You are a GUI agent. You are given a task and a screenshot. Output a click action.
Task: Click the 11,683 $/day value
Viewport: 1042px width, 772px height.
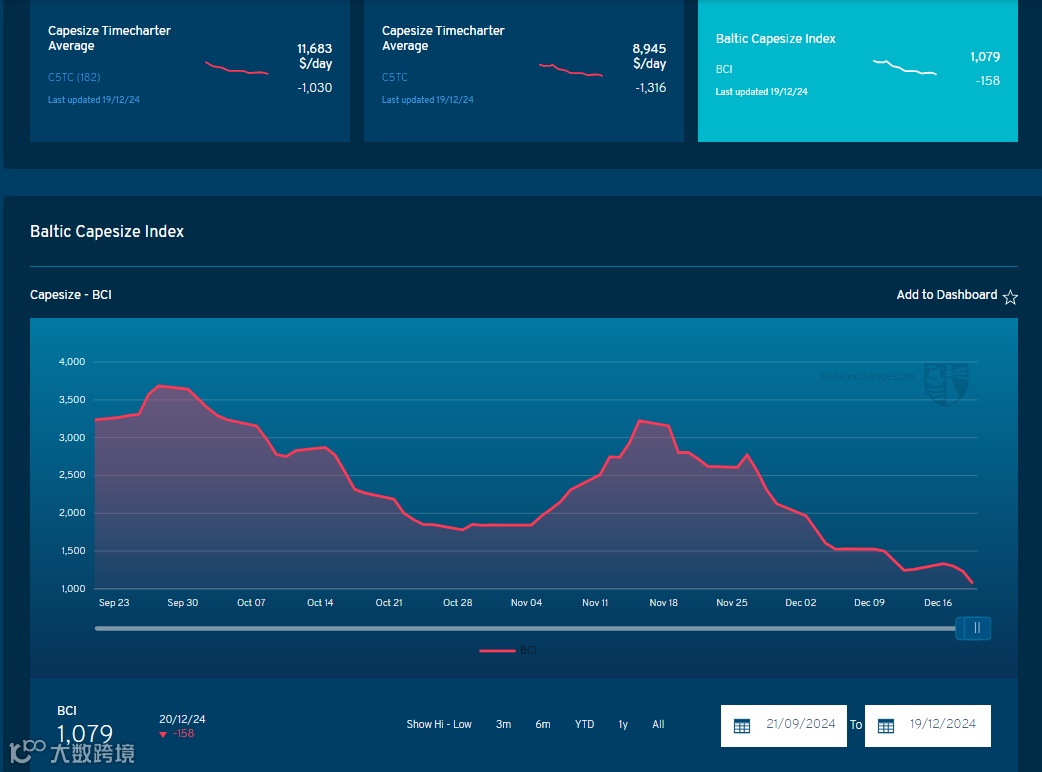[314, 56]
